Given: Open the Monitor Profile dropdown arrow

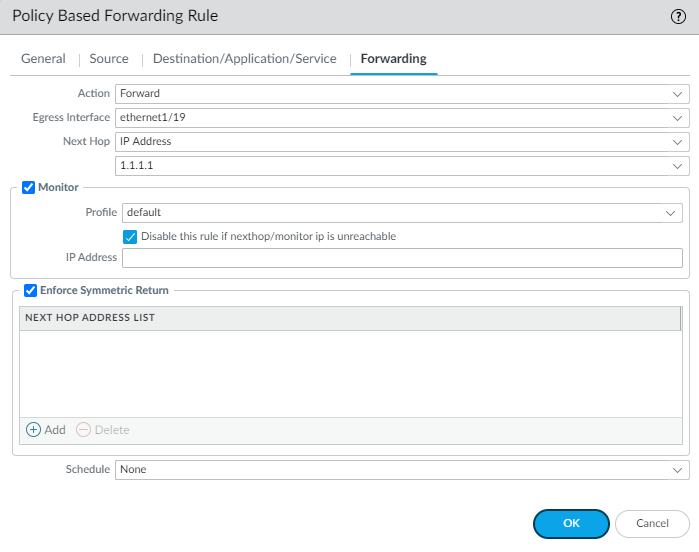Looking at the screenshot, I should pos(670,213).
